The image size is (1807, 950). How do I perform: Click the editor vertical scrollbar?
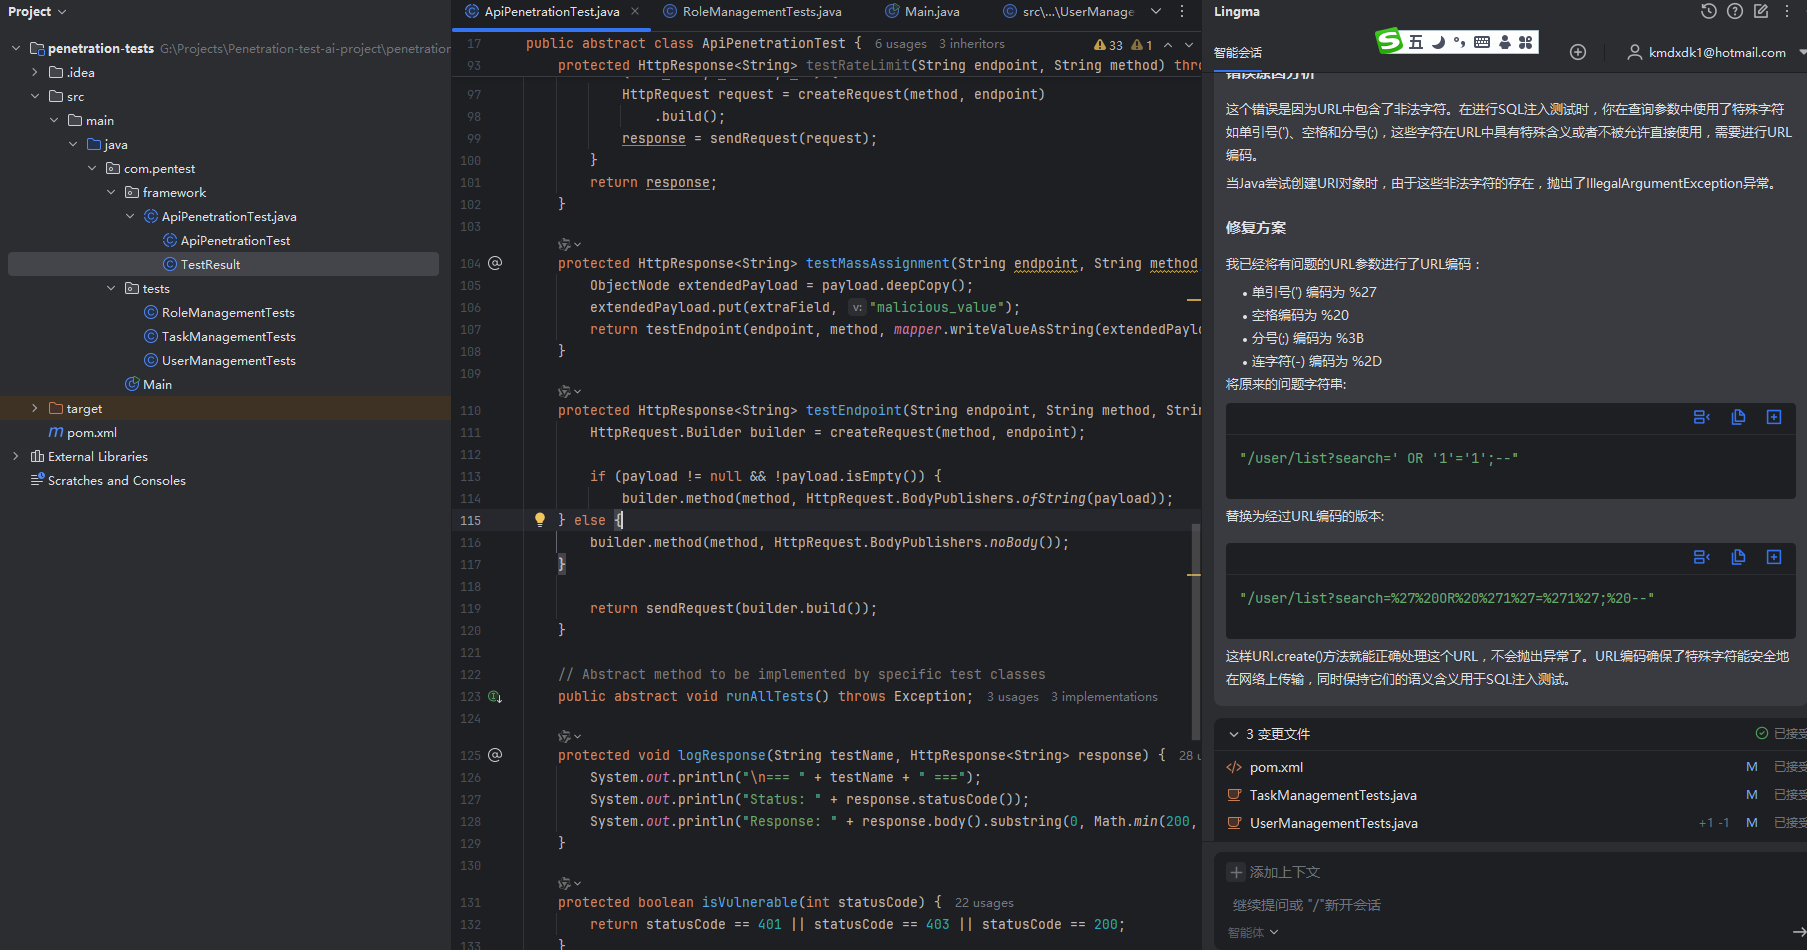(x=1195, y=630)
